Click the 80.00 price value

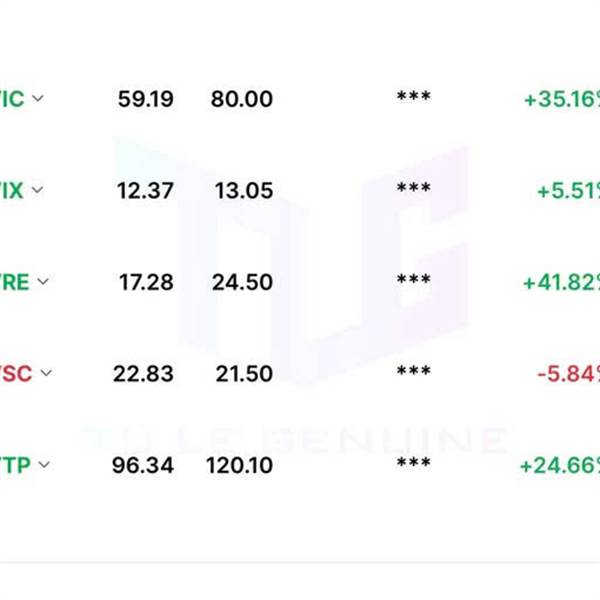(x=241, y=99)
